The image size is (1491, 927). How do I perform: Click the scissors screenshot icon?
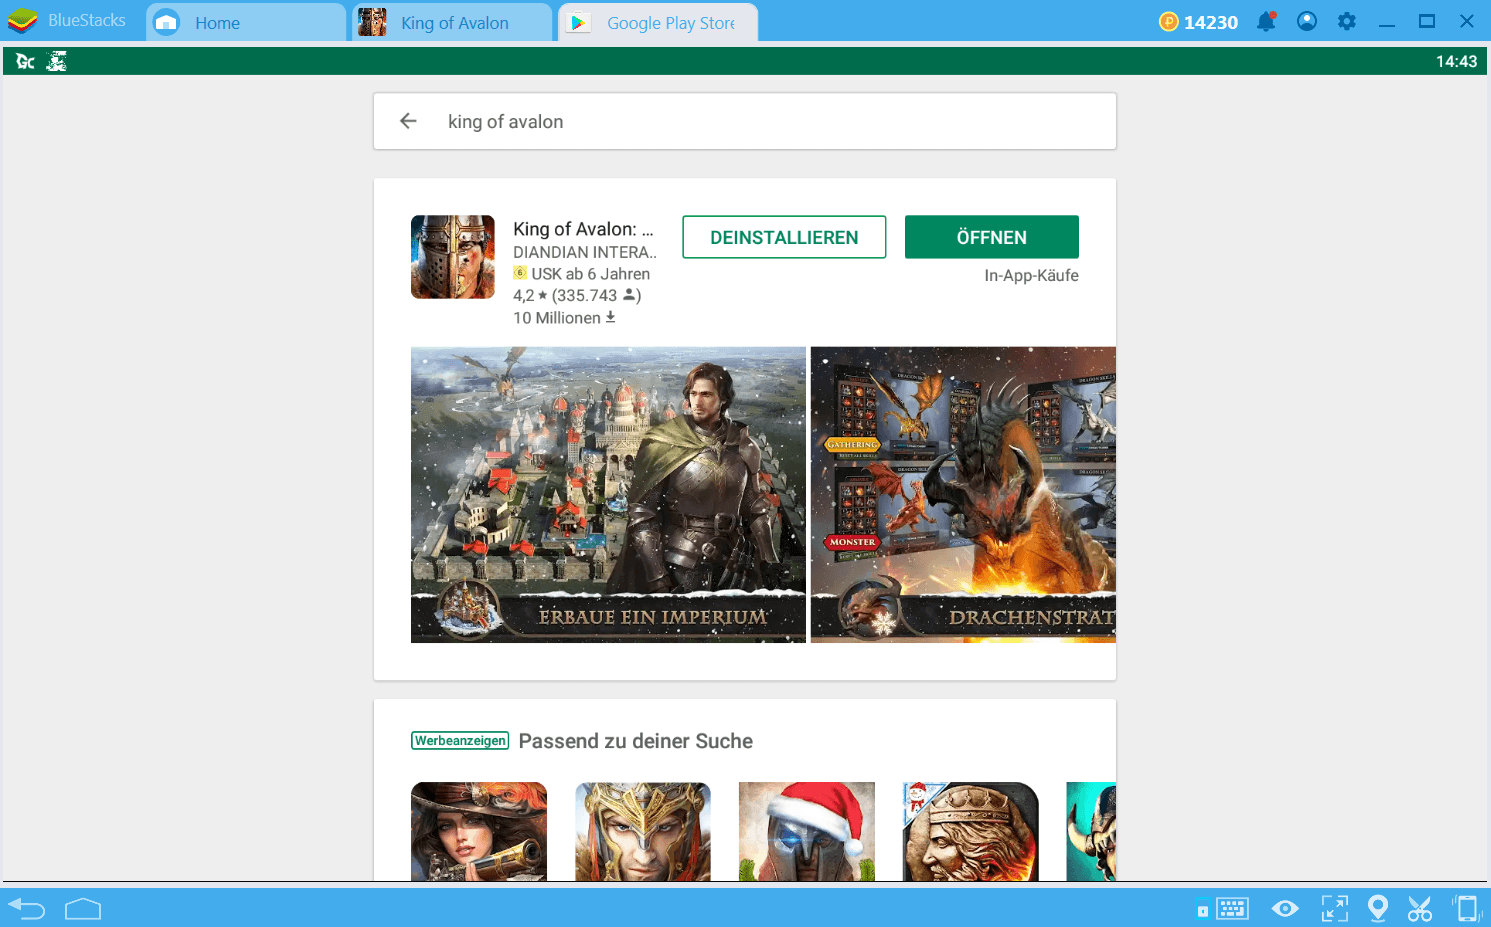coord(1420,908)
